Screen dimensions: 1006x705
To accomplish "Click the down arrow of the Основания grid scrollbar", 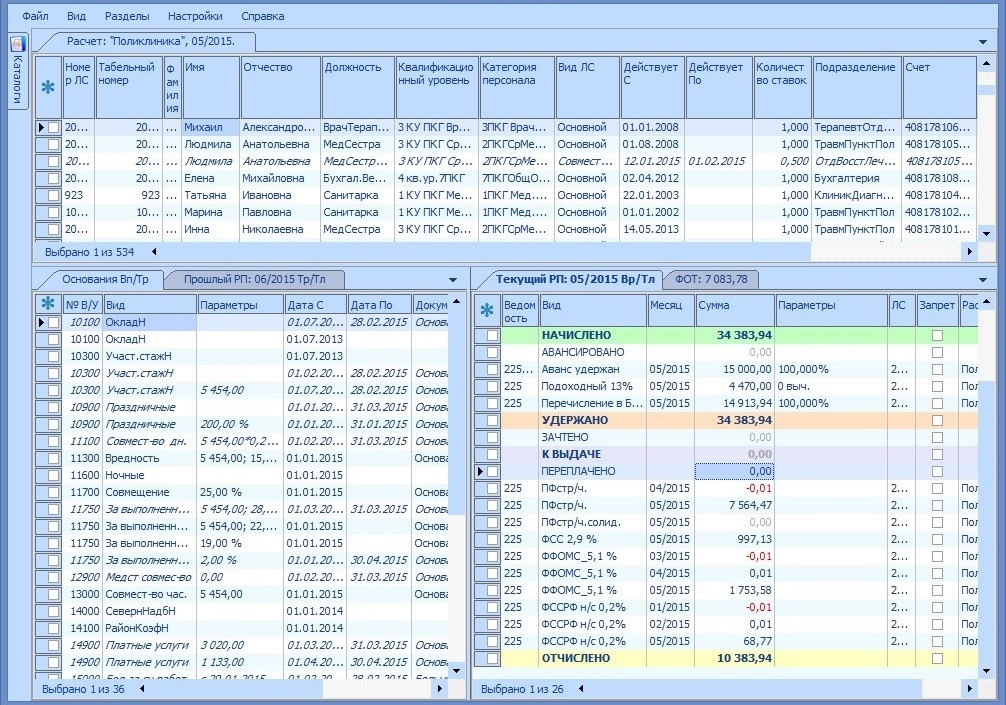I will click(x=456, y=671).
